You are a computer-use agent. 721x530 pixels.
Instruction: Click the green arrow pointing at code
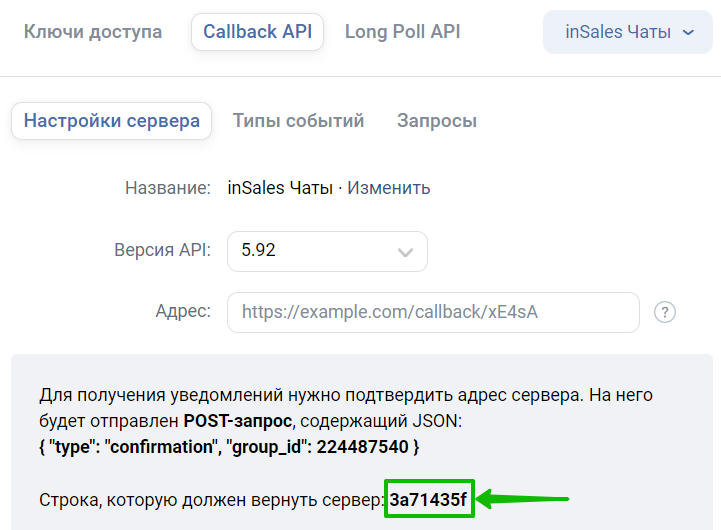click(x=523, y=499)
